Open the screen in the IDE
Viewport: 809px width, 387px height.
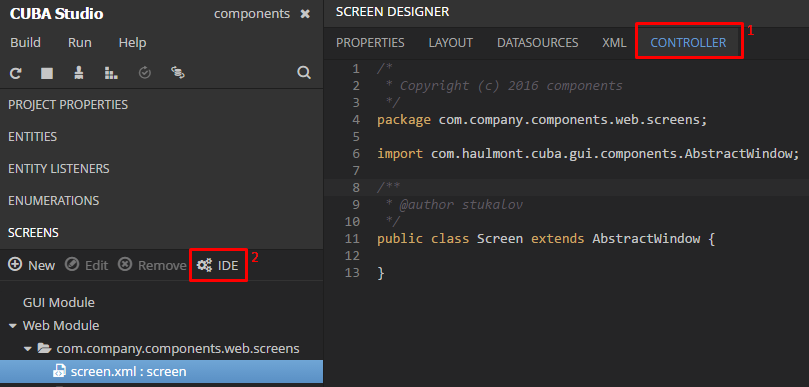pos(218,265)
